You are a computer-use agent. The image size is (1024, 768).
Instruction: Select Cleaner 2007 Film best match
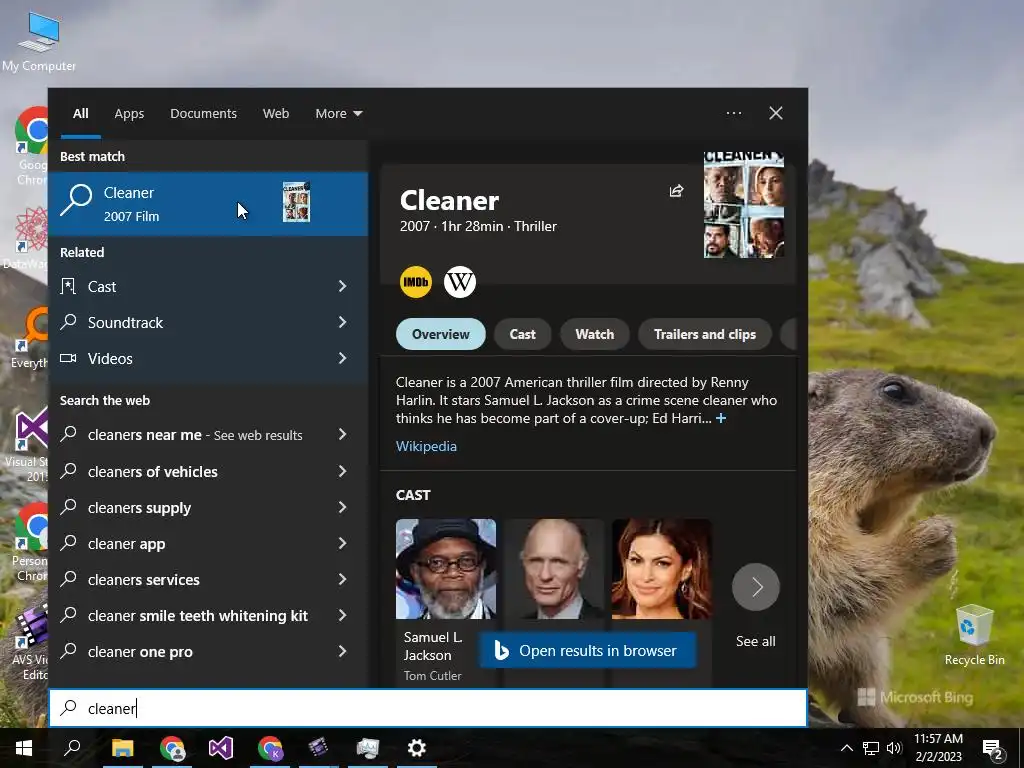[208, 203]
